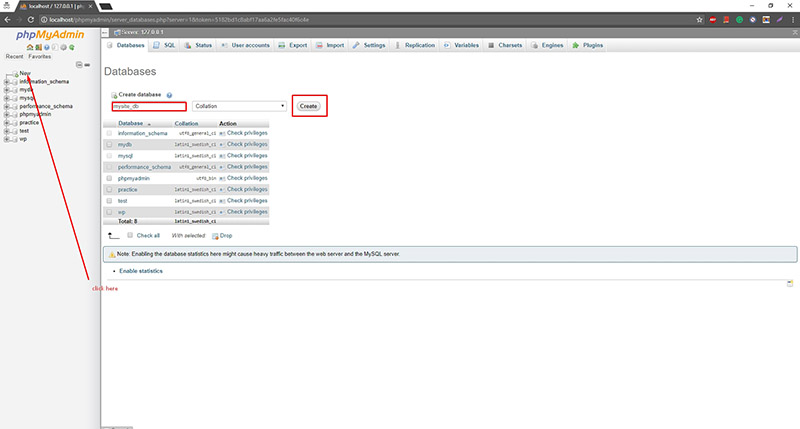The height and width of the screenshot is (429, 800).
Task: Sort by the Database column header
Action: coord(131,123)
